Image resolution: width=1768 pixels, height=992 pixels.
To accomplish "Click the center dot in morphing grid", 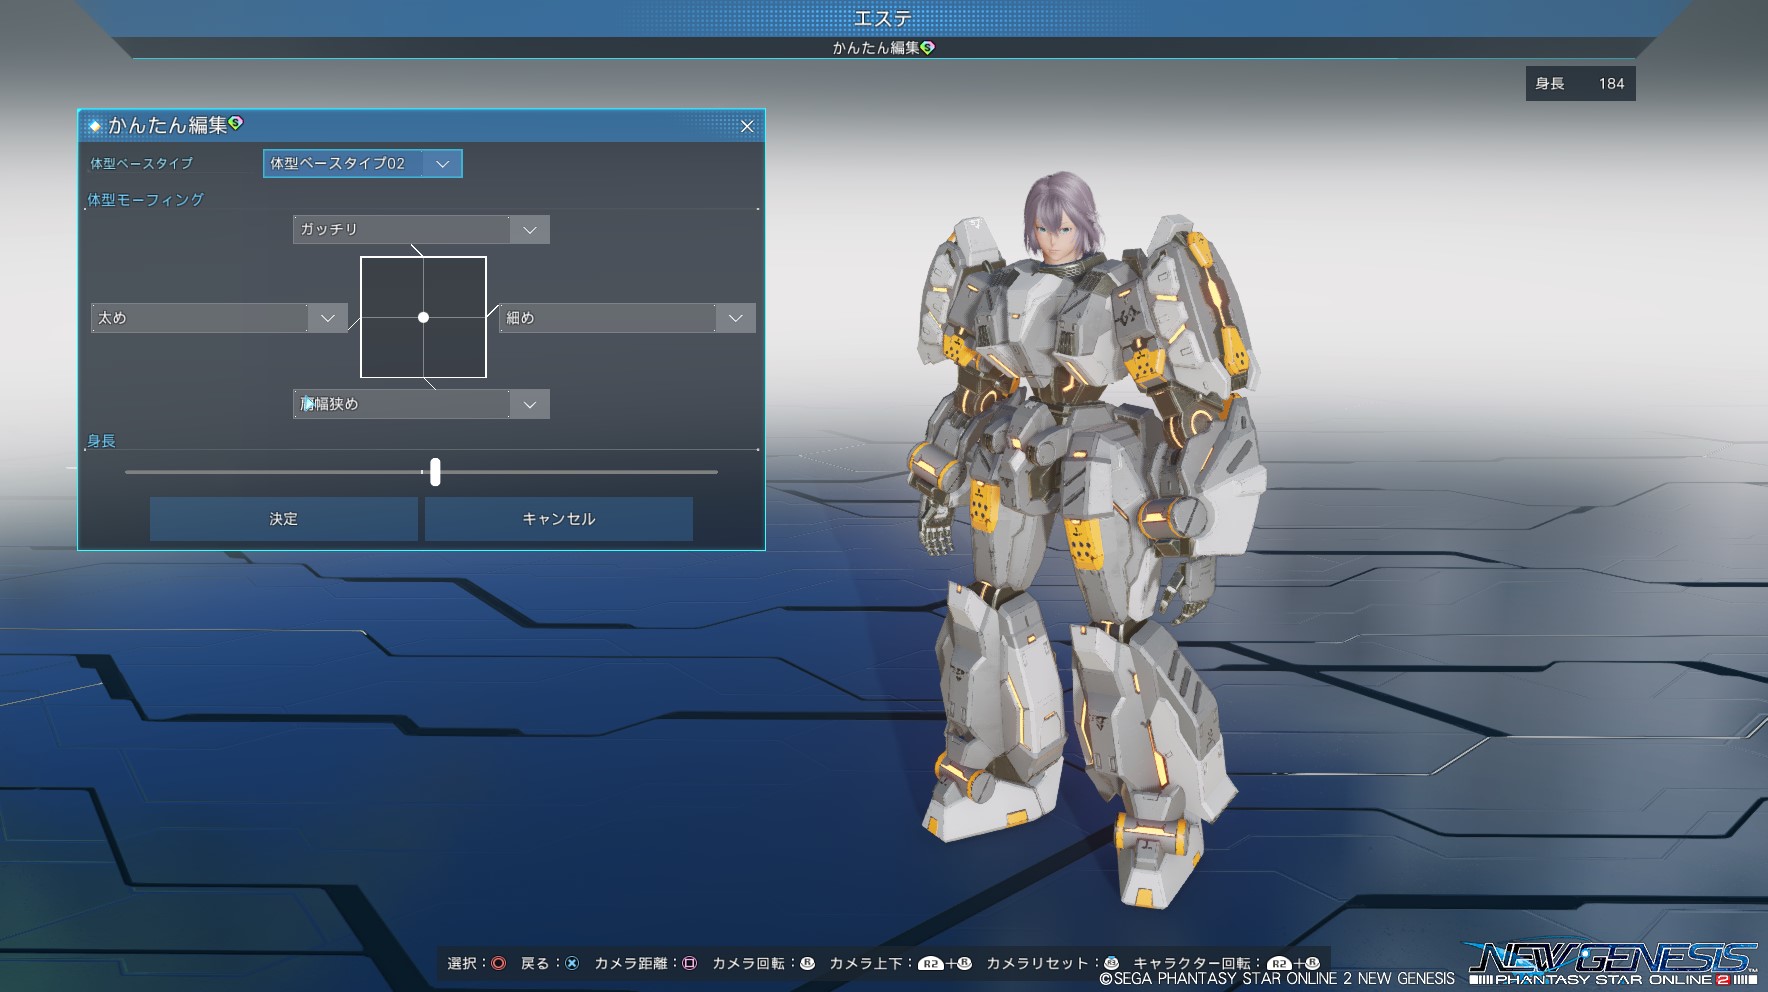I will click(x=423, y=317).
